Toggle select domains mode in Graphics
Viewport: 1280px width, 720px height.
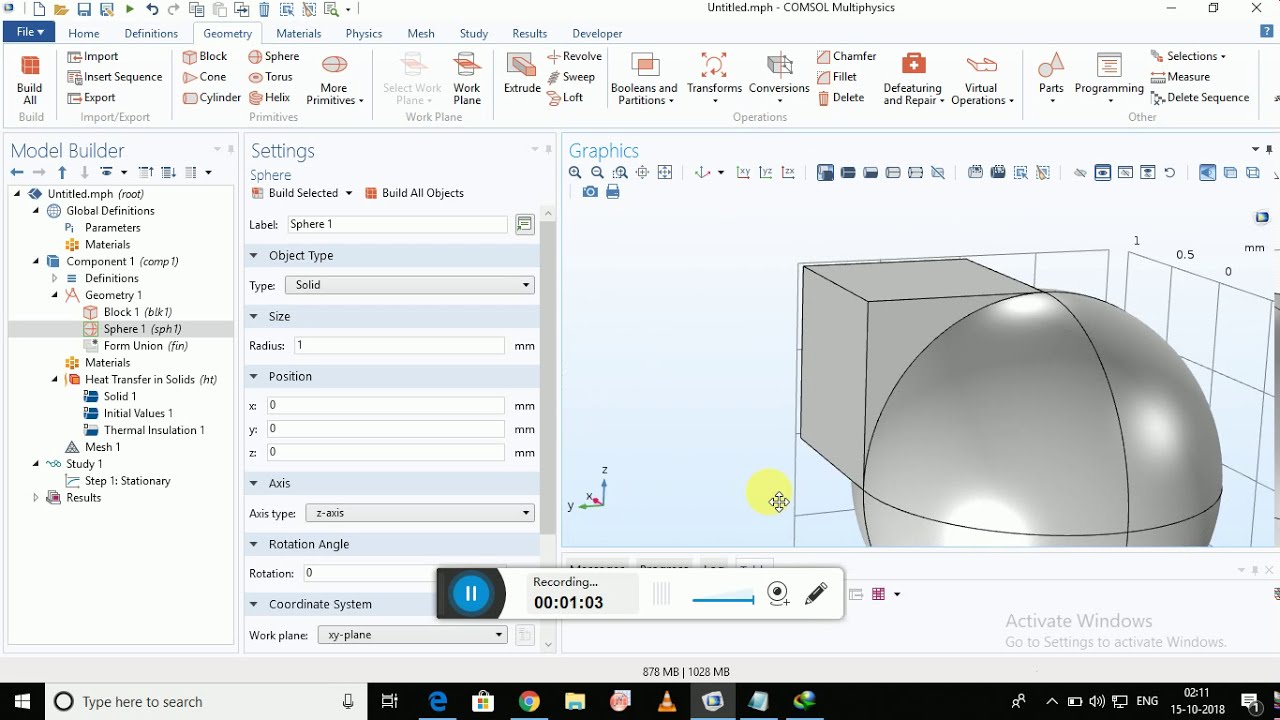[x=848, y=173]
